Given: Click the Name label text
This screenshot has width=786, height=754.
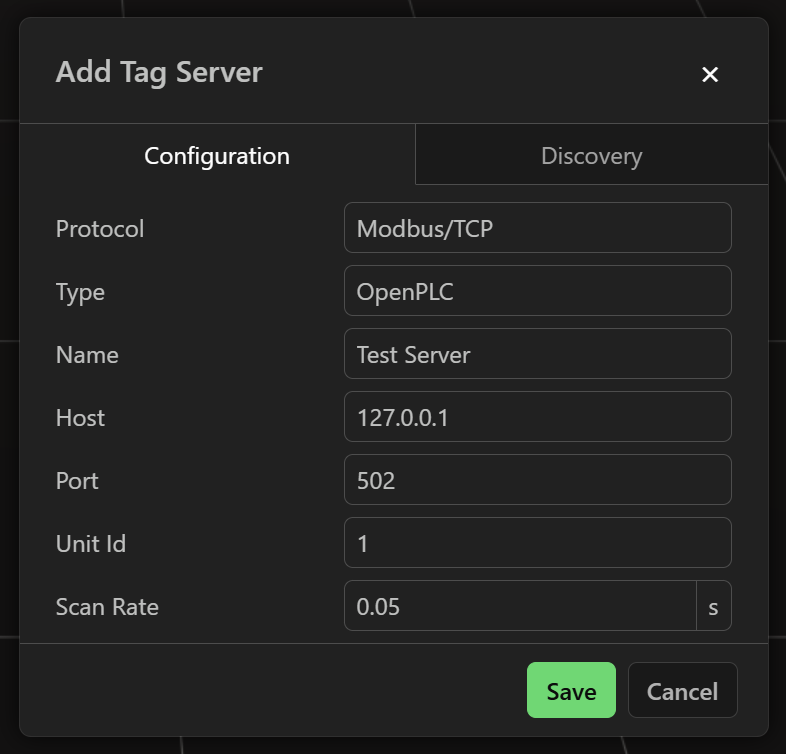Looking at the screenshot, I should pyautogui.click(x=87, y=355).
